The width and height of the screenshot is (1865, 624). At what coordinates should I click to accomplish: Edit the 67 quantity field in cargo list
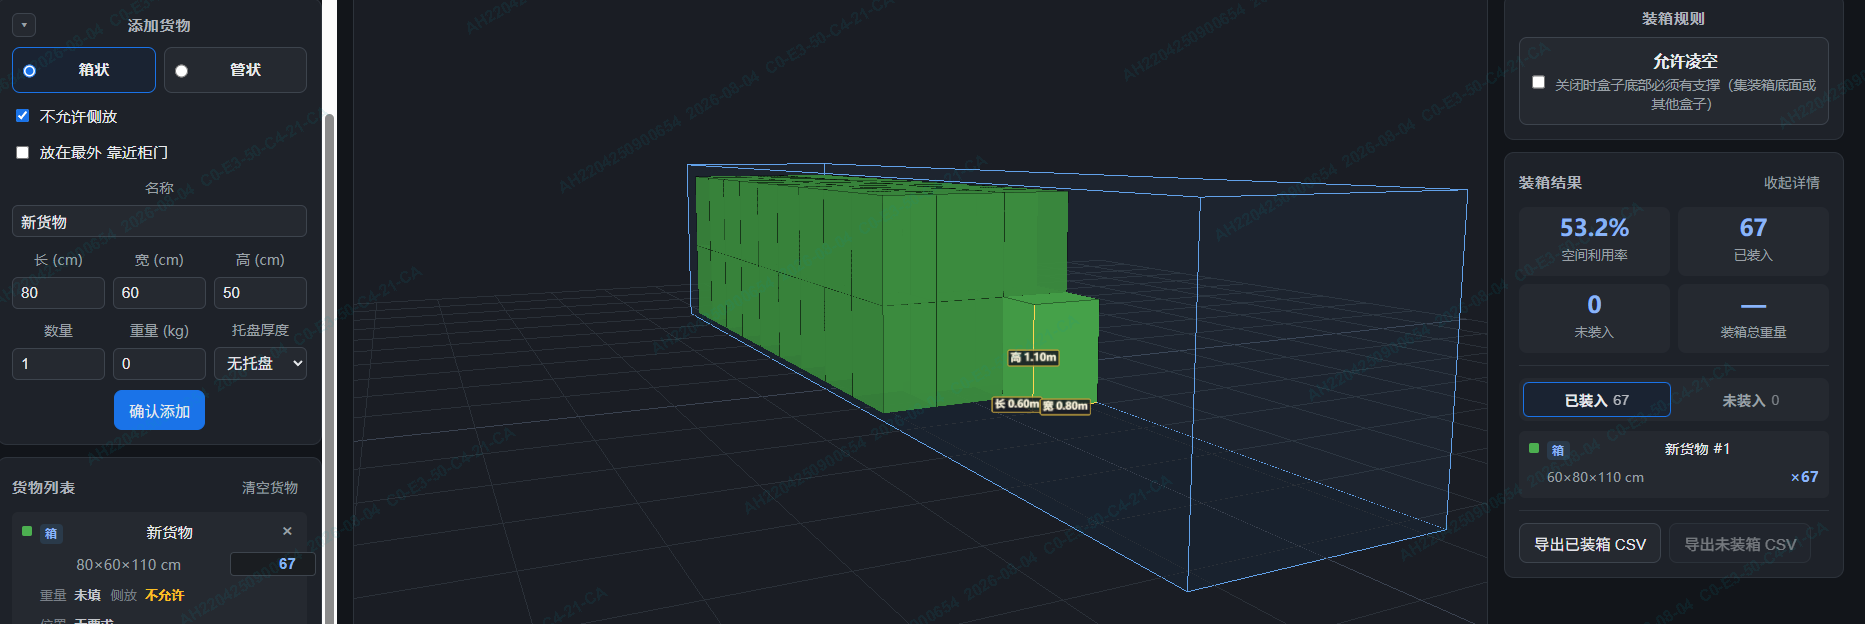(x=272, y=564)
